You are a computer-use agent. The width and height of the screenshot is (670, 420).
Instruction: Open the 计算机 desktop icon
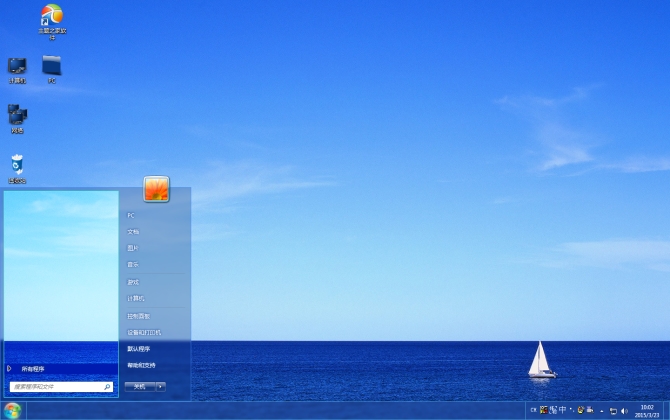[17, 67]
